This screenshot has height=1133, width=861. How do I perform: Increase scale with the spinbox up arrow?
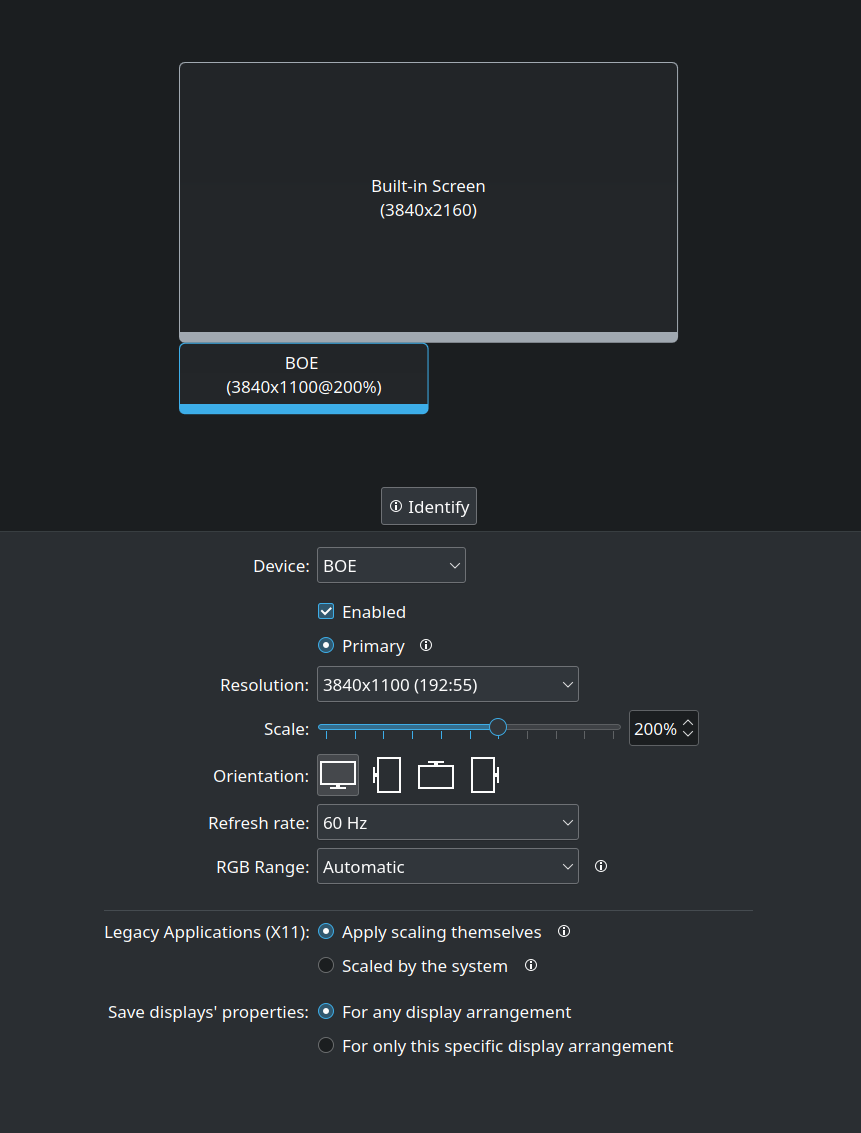tap(688, 722)
